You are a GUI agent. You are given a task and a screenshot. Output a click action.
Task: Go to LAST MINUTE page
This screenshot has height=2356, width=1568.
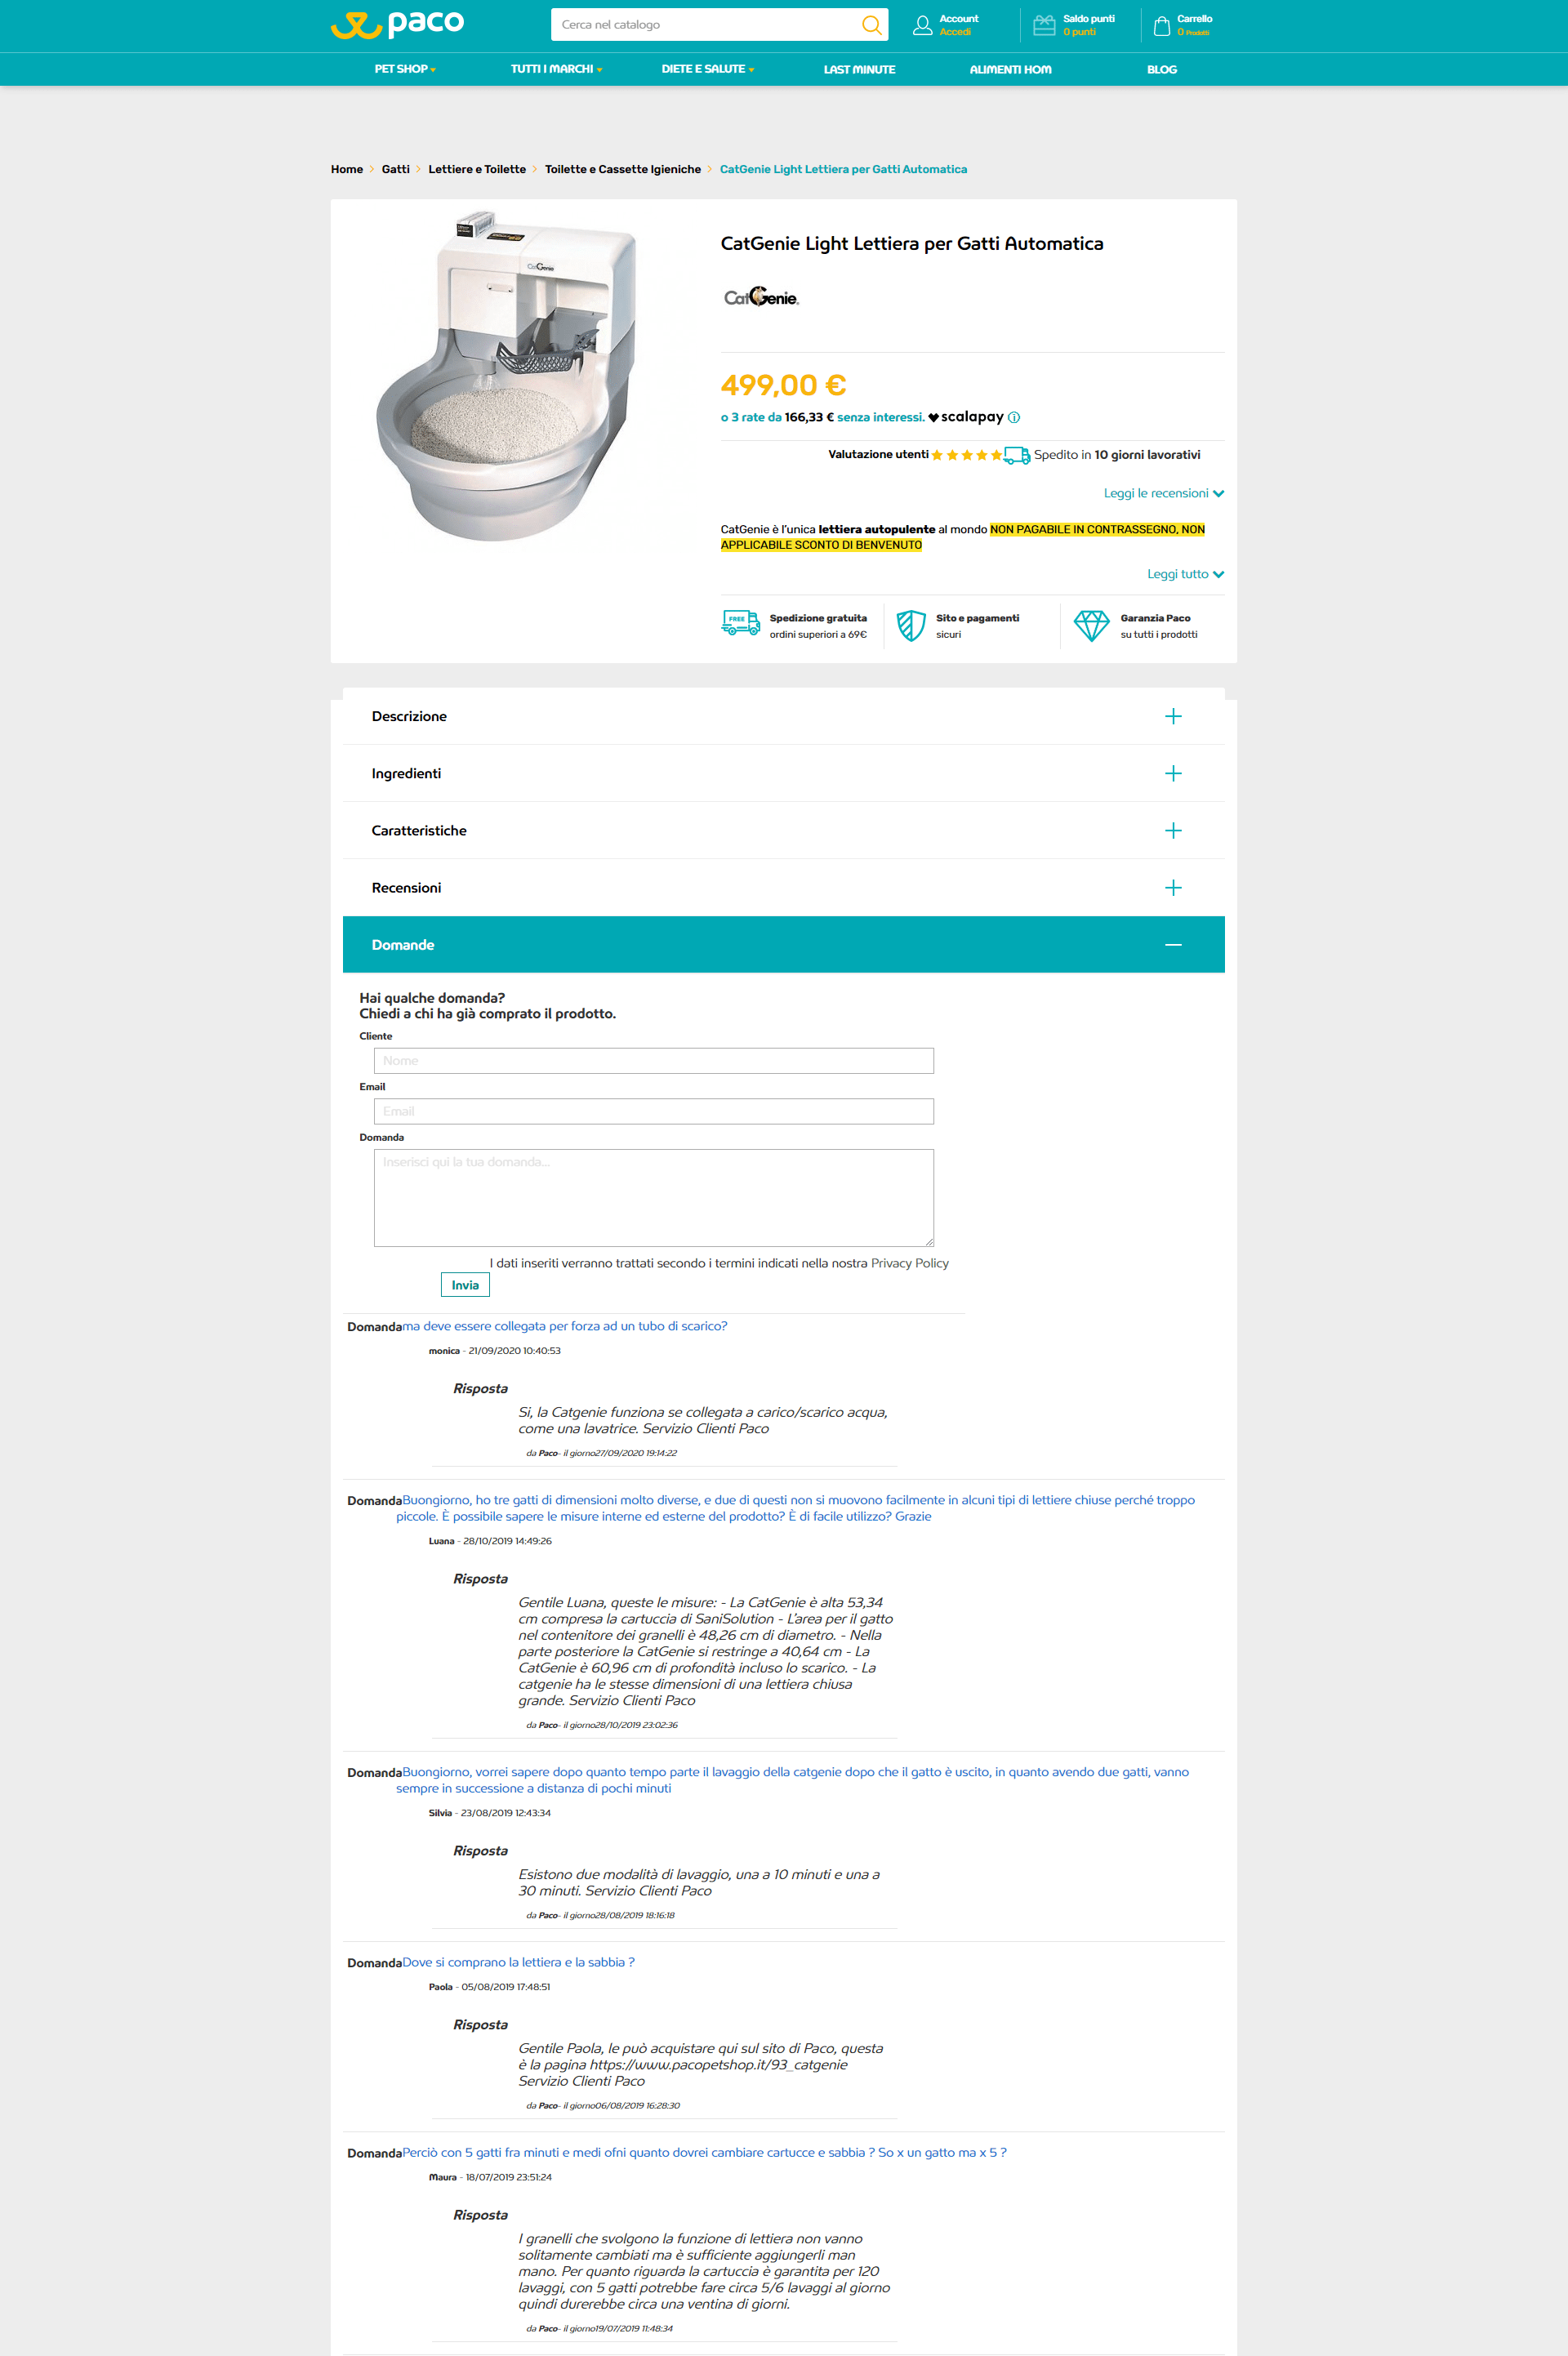click(859, 69)
